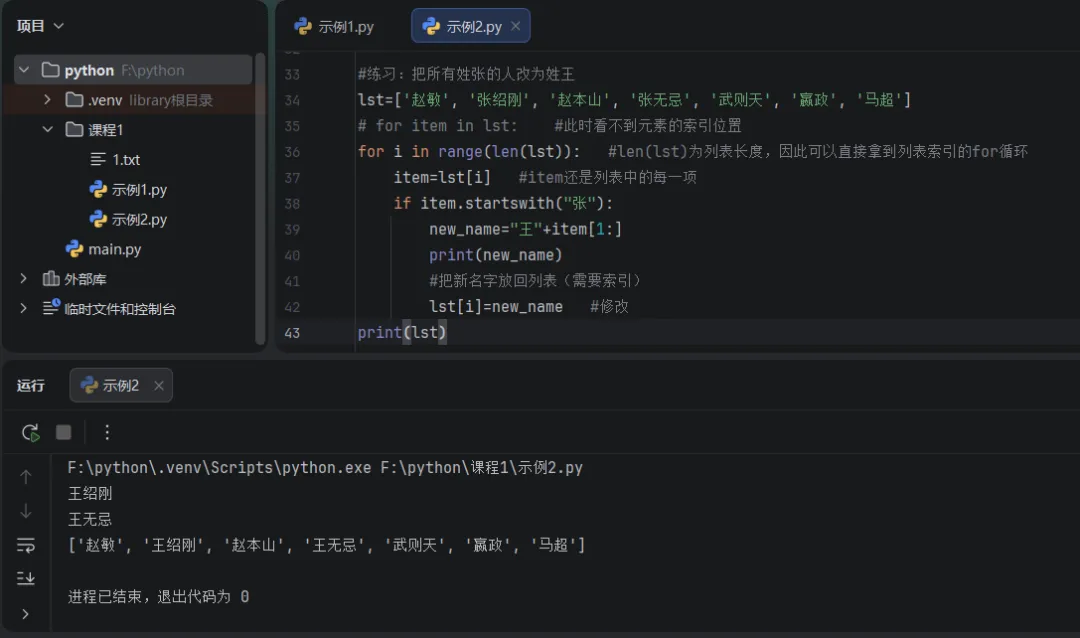This screenshot has height=638, width=1080.
Task: Toggle soft-wrap in the console
Action: point(25,546)
